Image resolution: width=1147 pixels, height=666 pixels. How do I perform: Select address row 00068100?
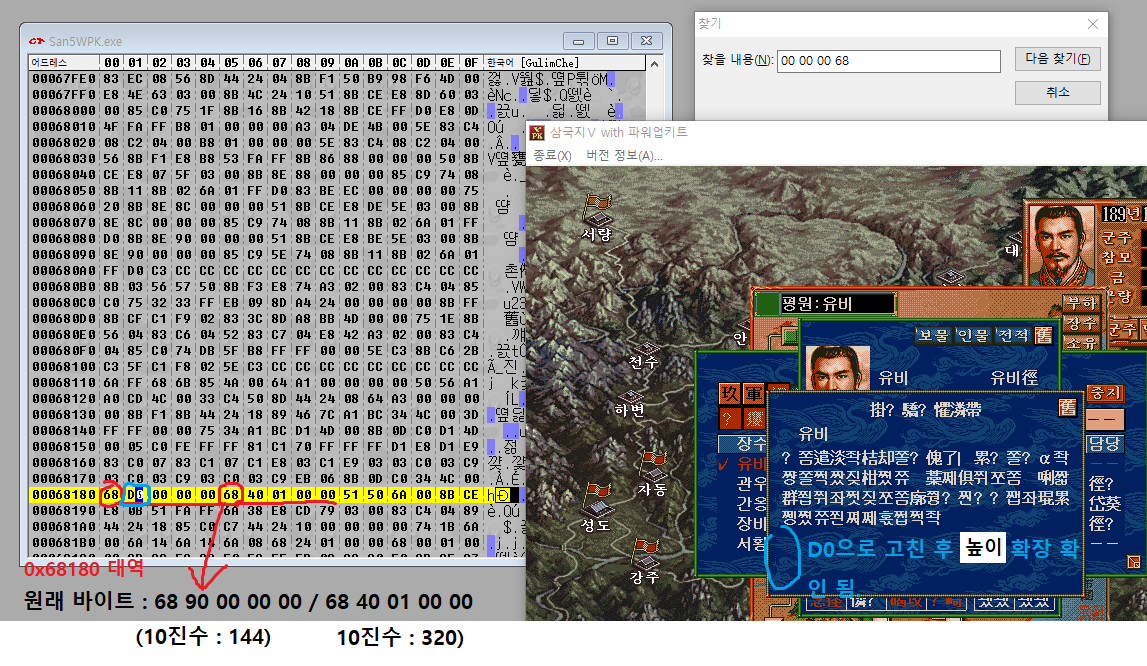(64, 367)
